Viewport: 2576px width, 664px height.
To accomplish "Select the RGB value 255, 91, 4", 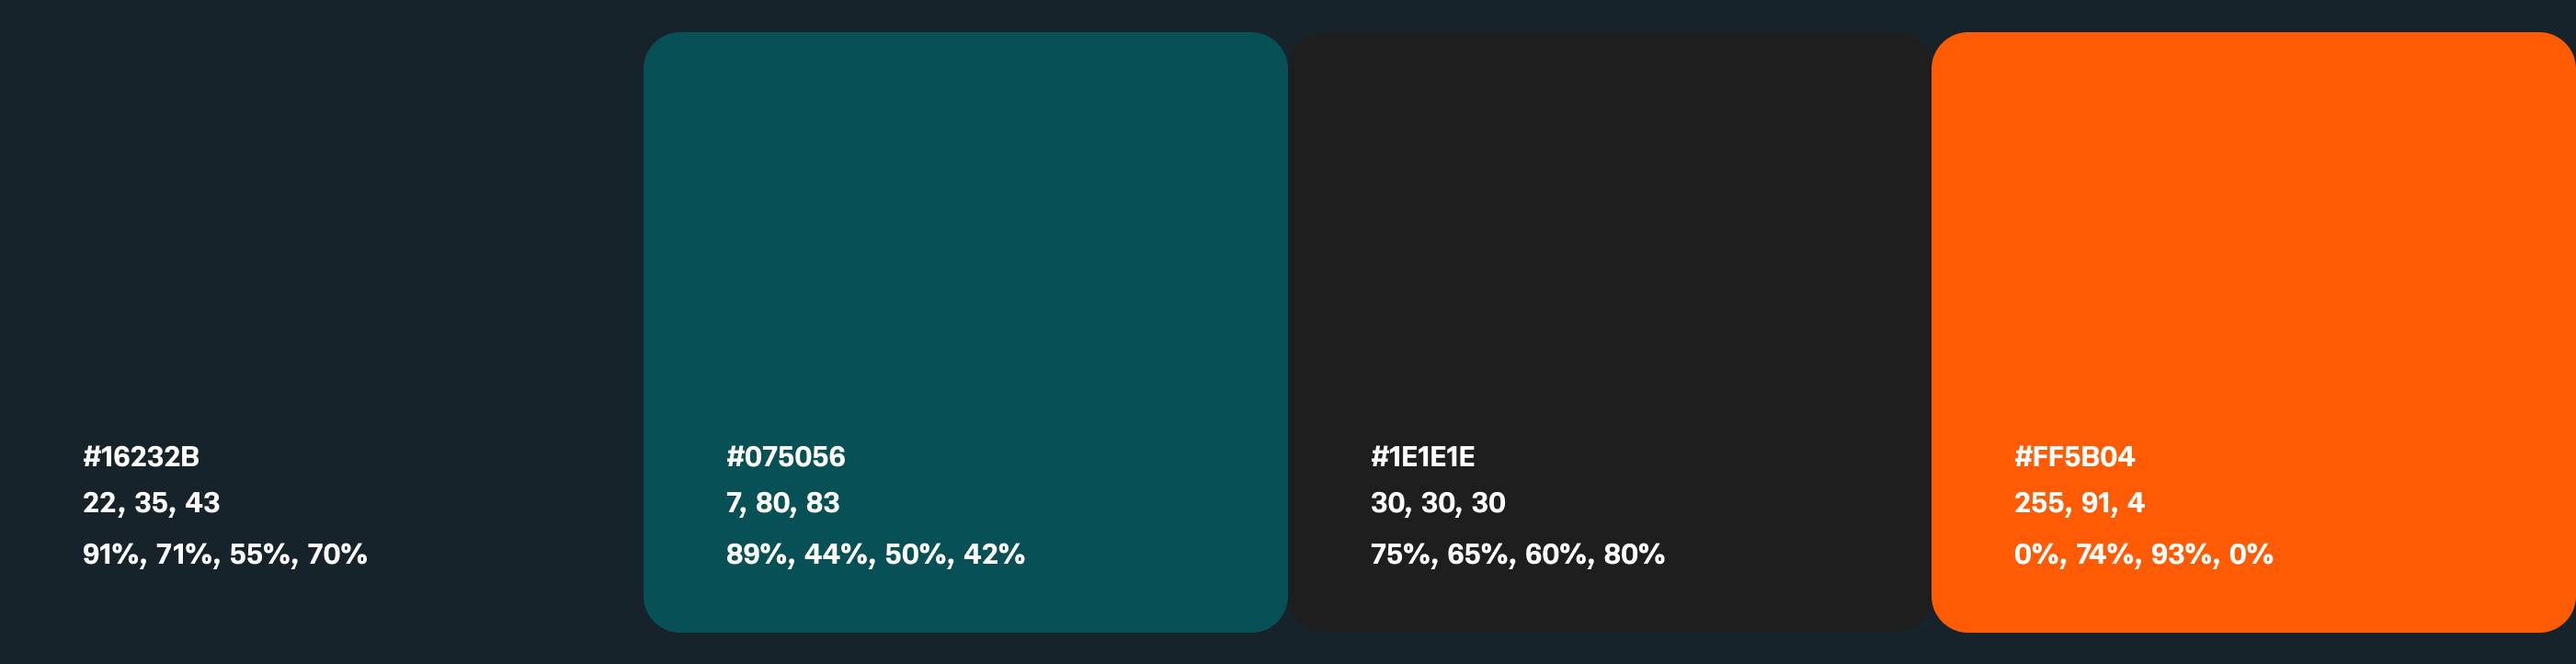I will coord(2078,503).
